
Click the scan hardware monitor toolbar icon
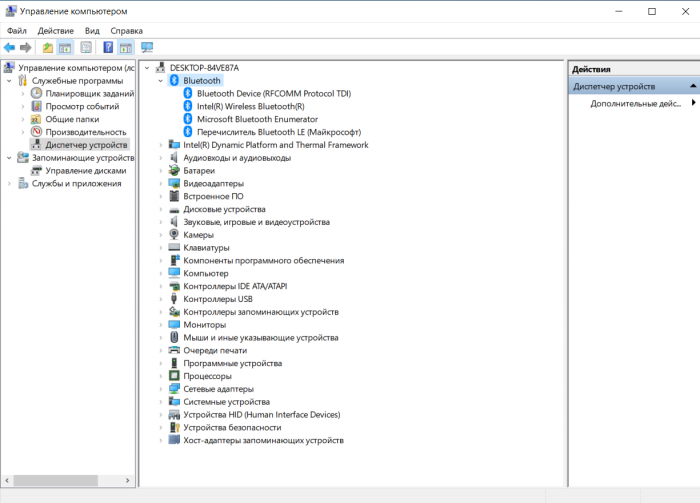pyautogui.click(x=147, y=47)
